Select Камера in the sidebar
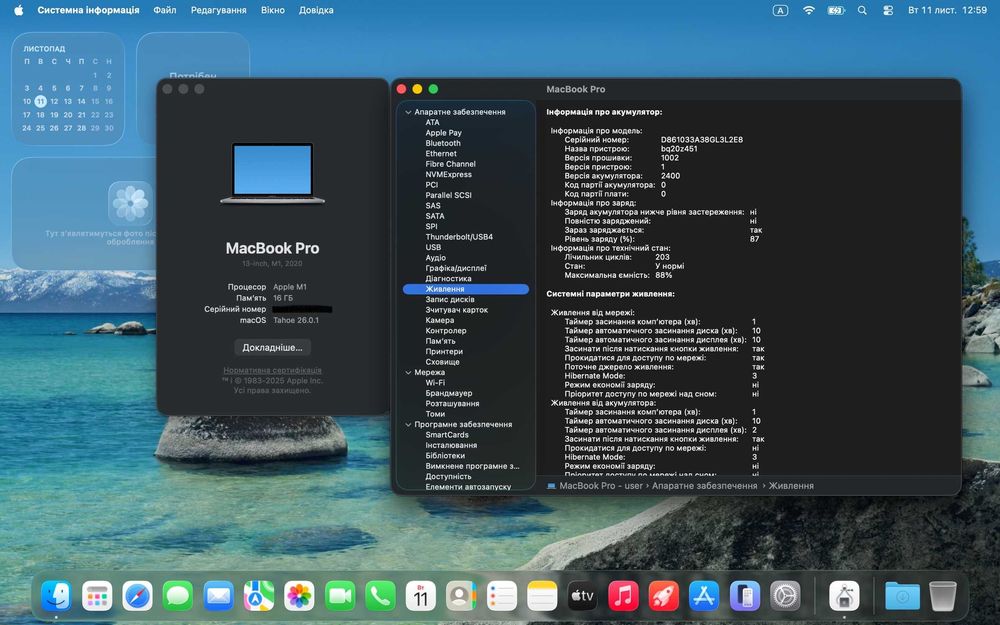The height and width of the screenshot is (625, 1000). [439, 320]
